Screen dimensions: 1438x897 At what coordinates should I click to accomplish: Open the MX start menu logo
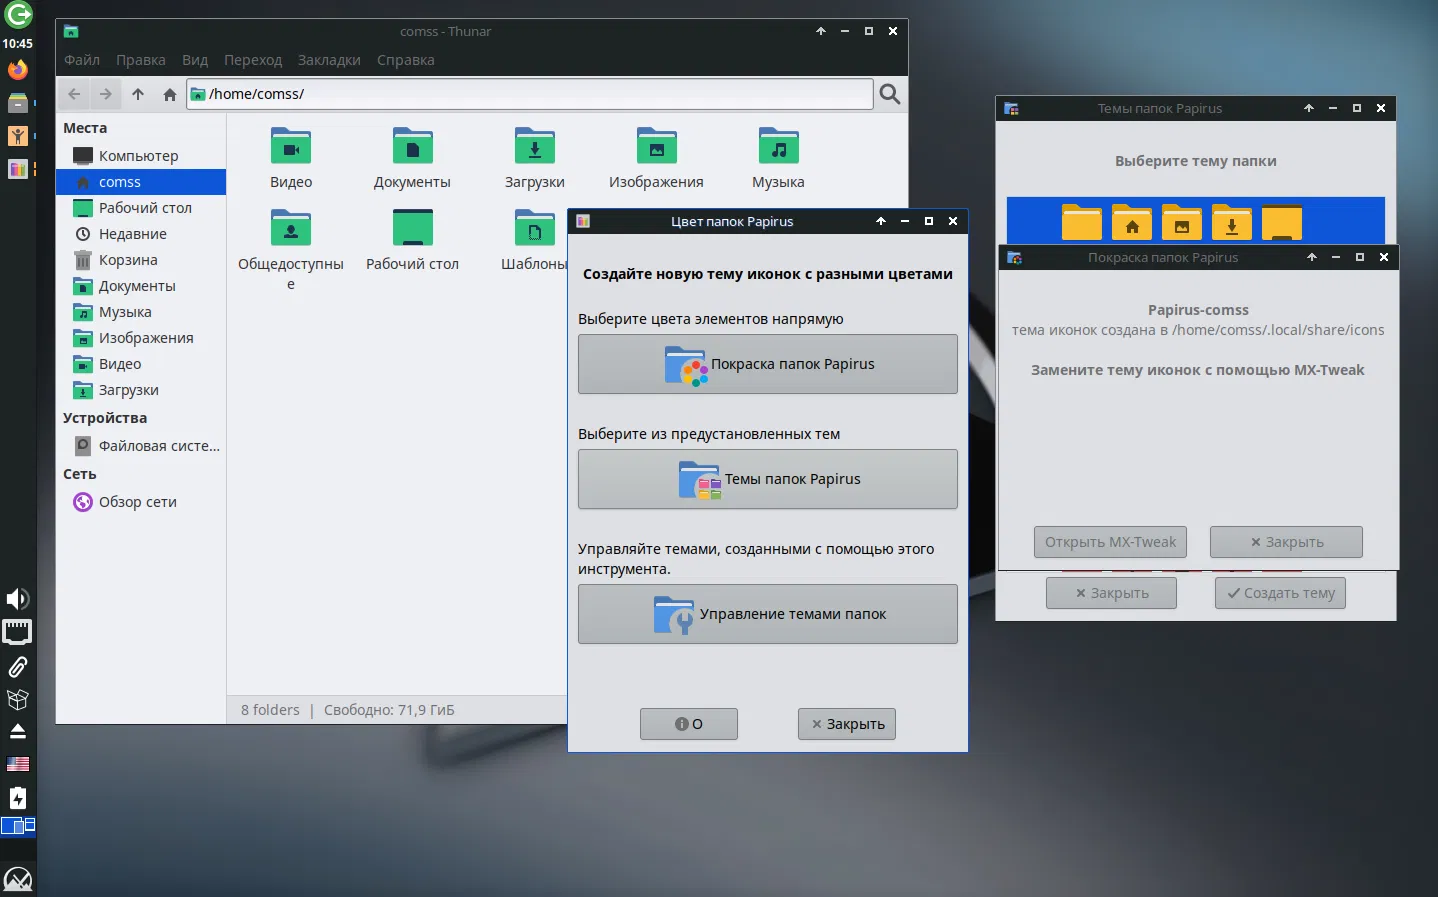pyautogui.click(x=18, y=880)
